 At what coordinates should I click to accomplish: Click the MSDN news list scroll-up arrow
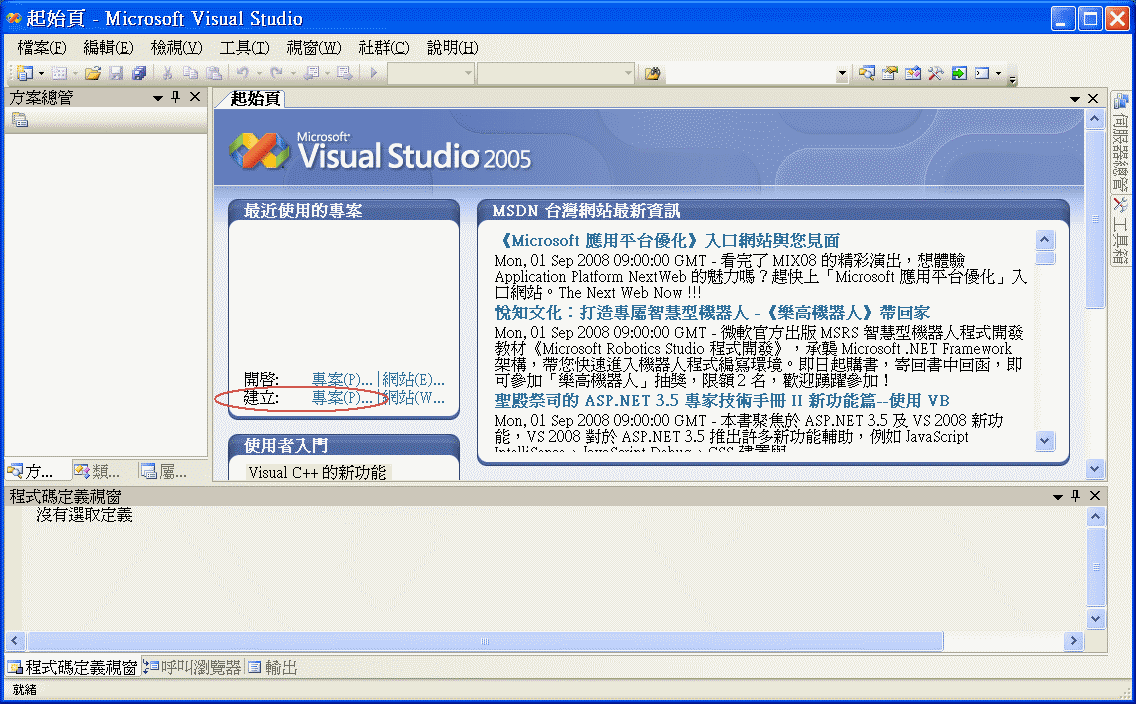[1045, 240]
